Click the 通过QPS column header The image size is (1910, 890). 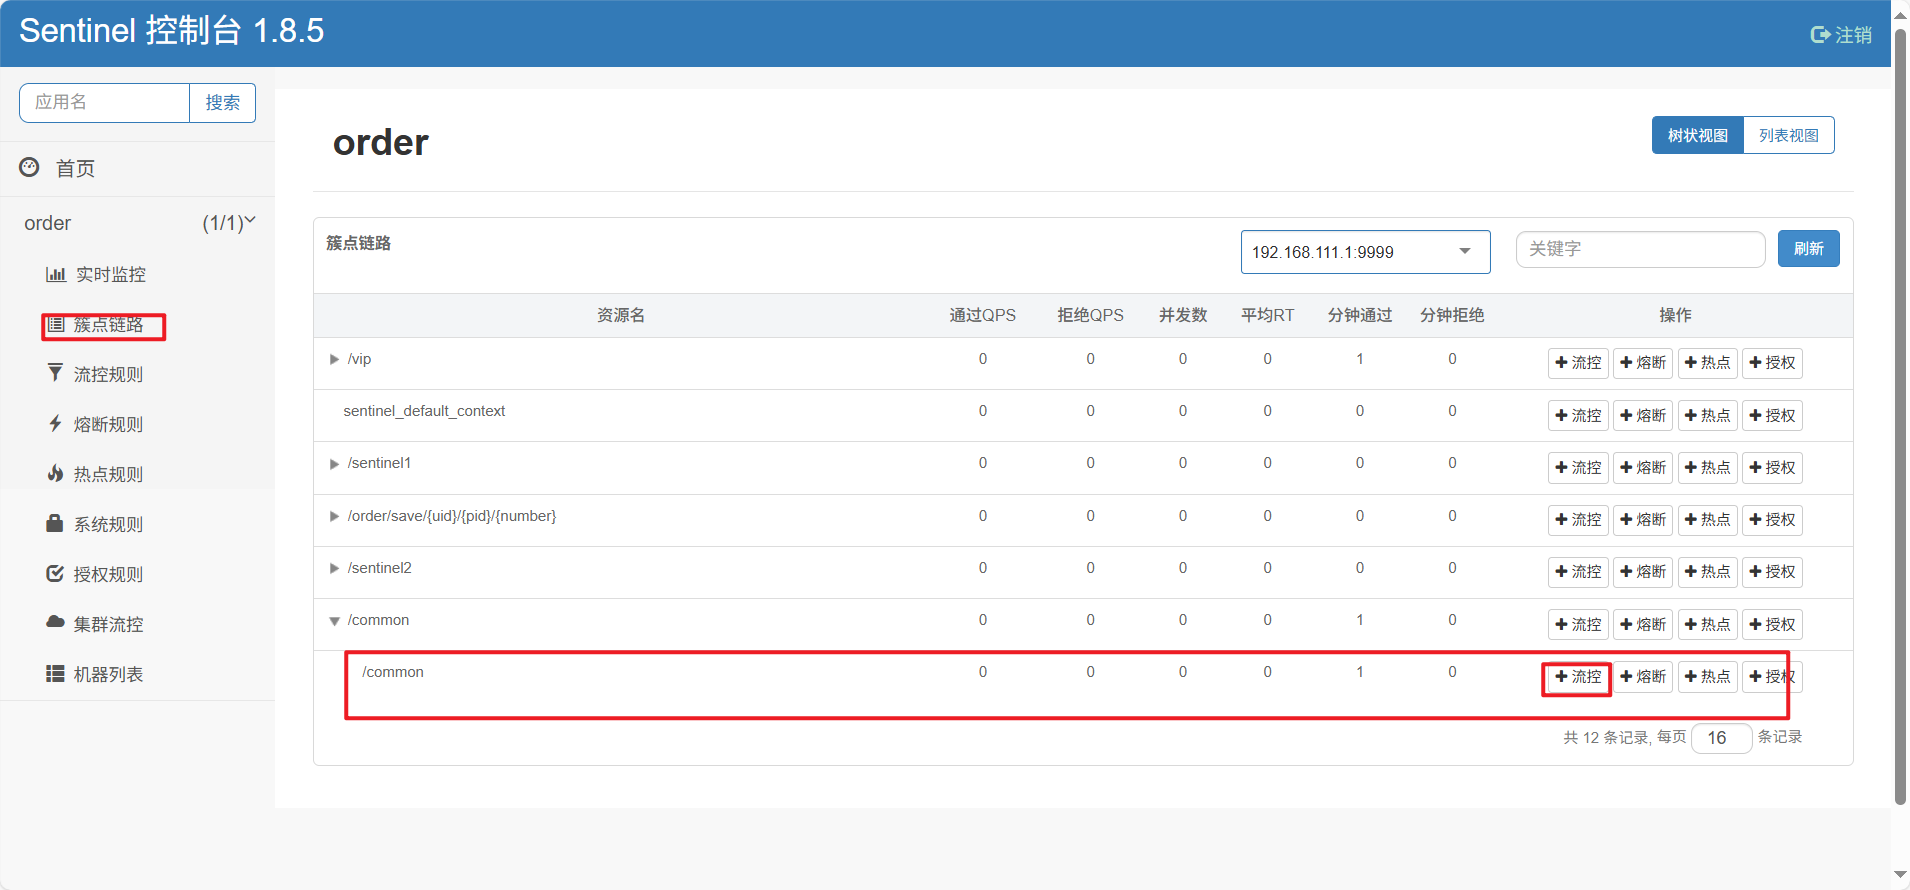click(x=982, y=315)
